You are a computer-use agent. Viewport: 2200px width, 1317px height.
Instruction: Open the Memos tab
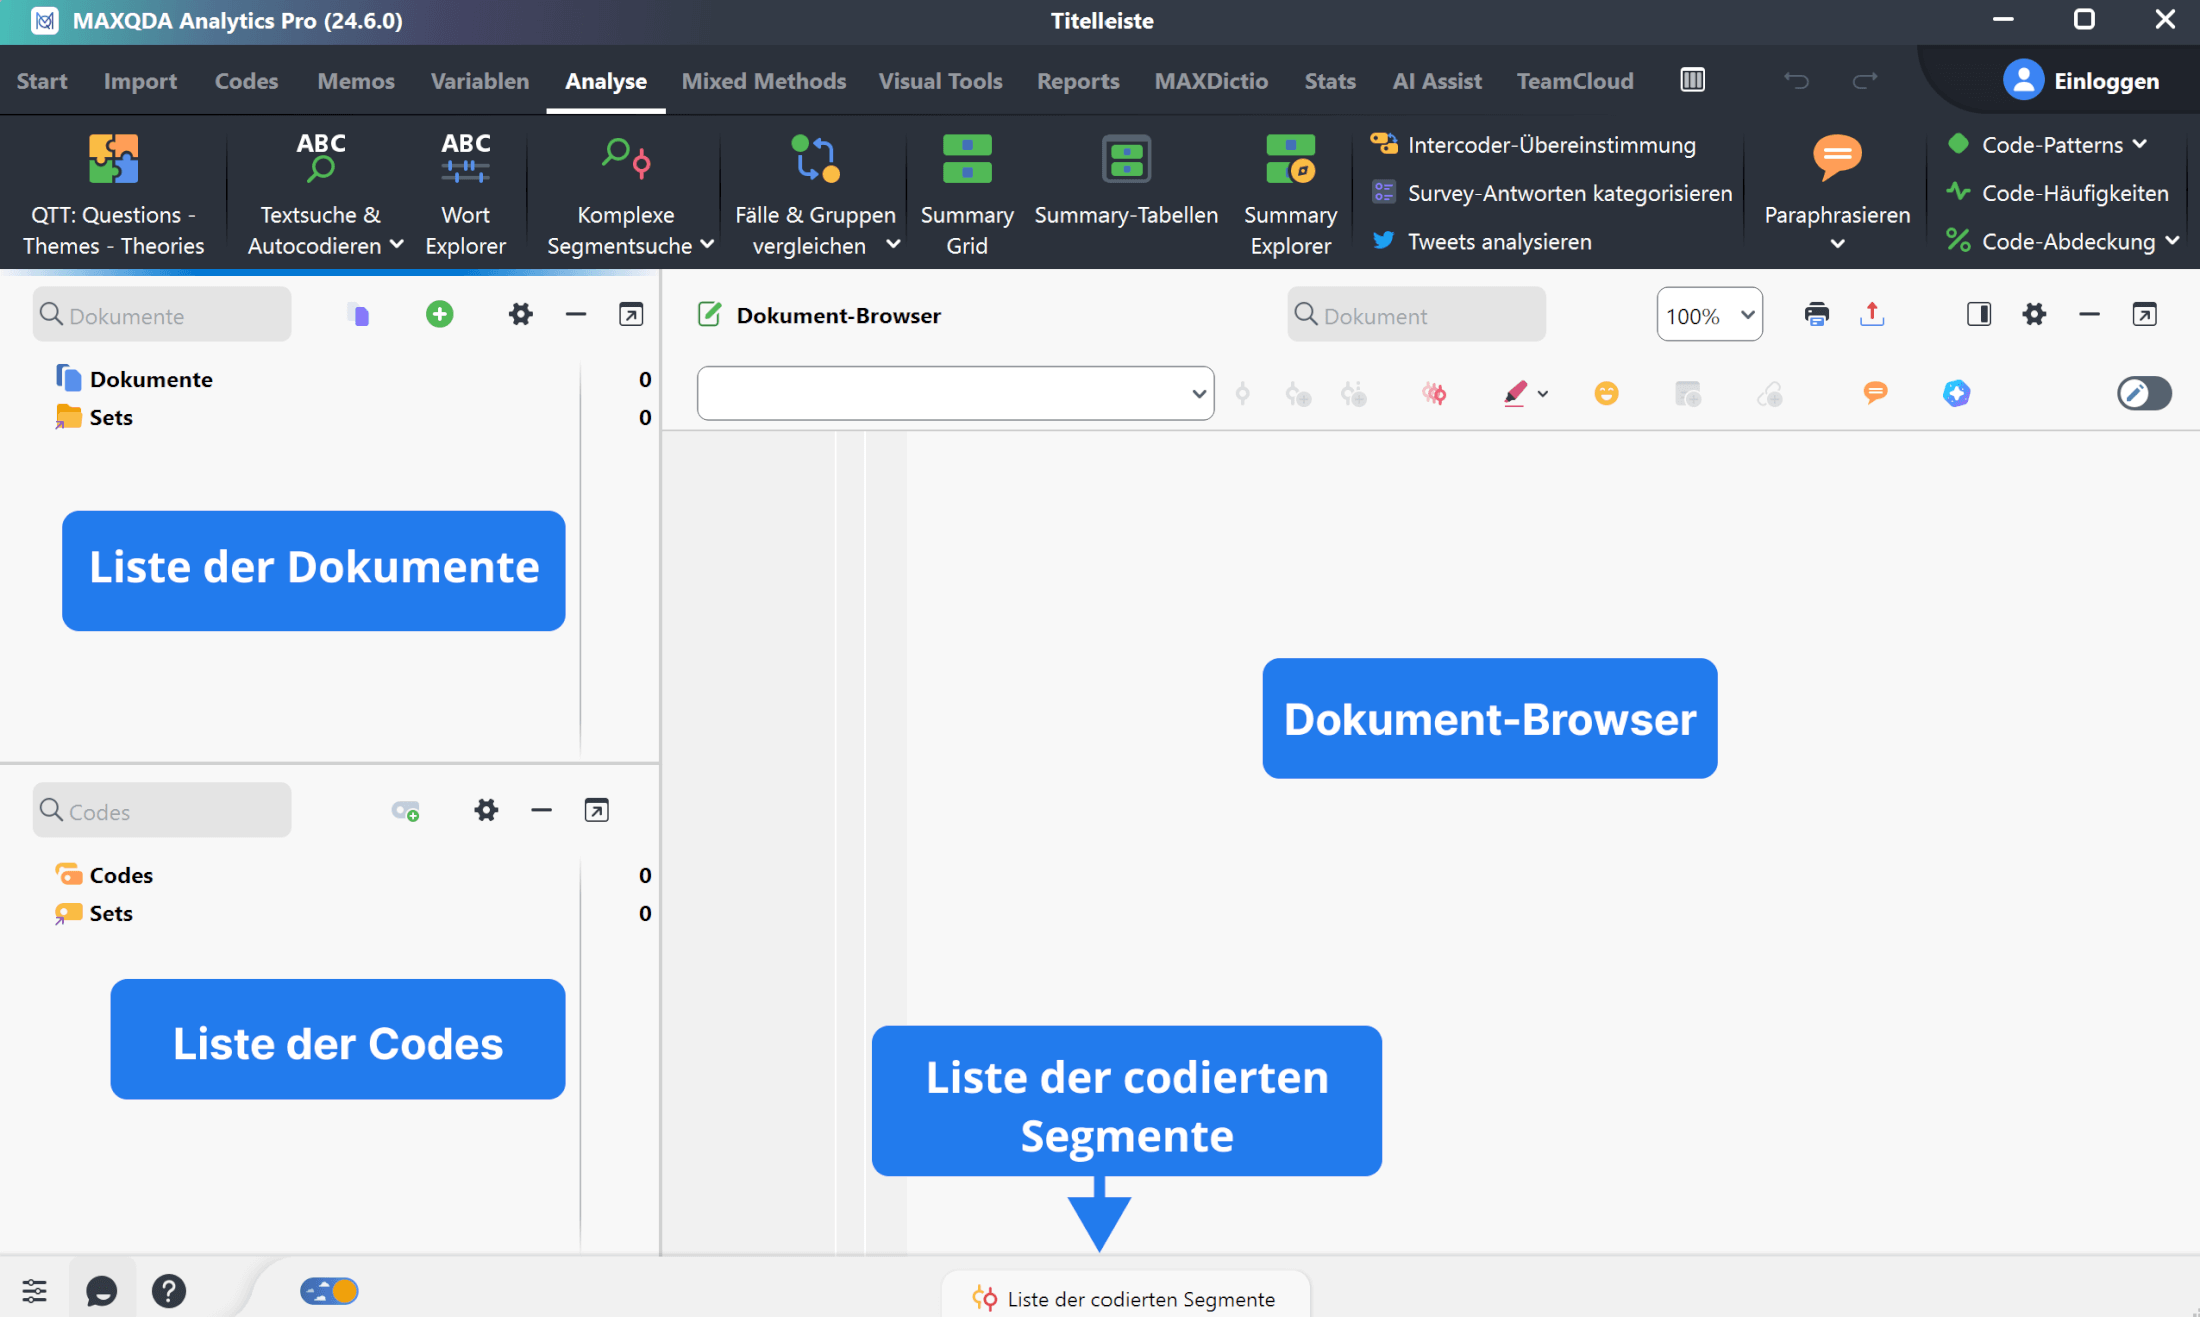click(356, 81)
